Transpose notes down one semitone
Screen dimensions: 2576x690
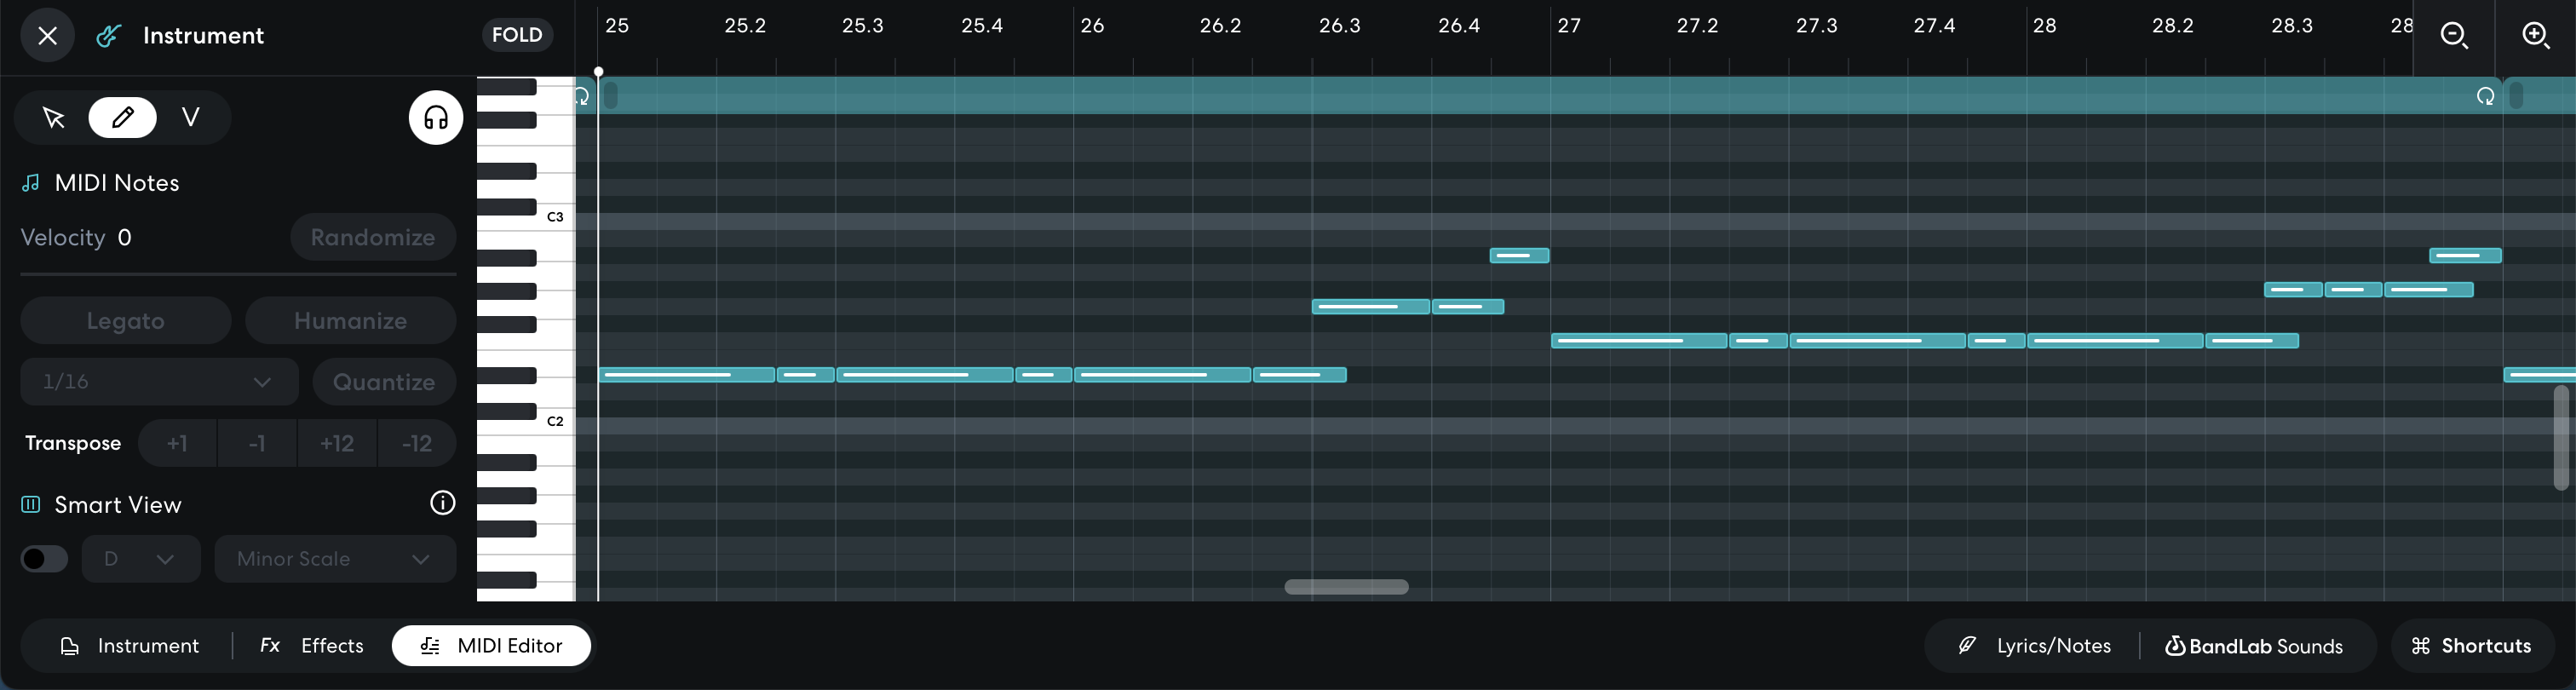(257, 443)
